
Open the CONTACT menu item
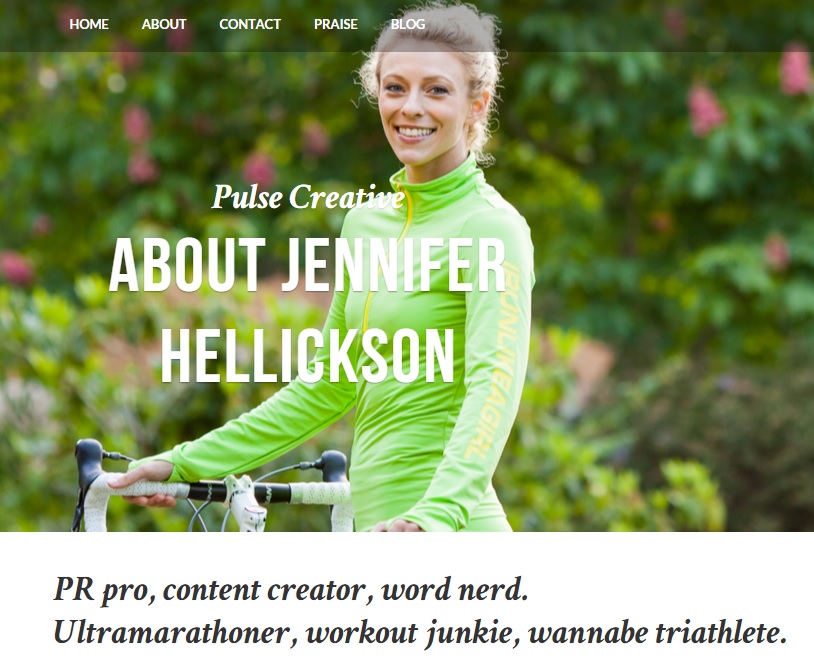coord(250,24)
